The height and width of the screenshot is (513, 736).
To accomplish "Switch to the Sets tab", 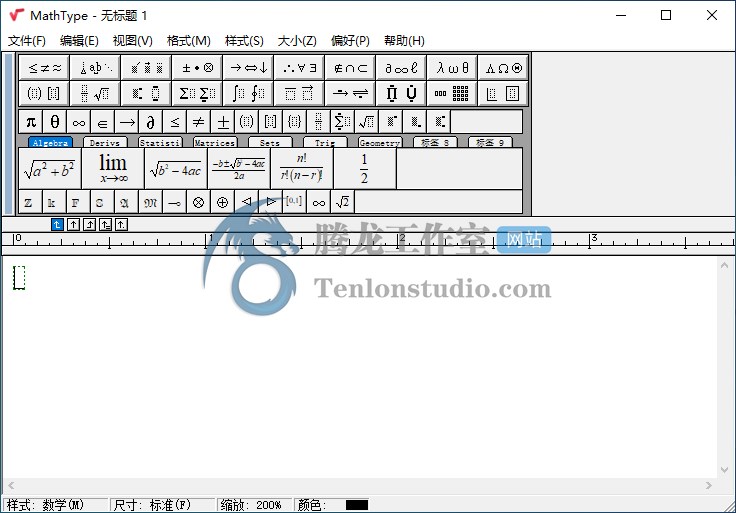I will click(270, 142).
